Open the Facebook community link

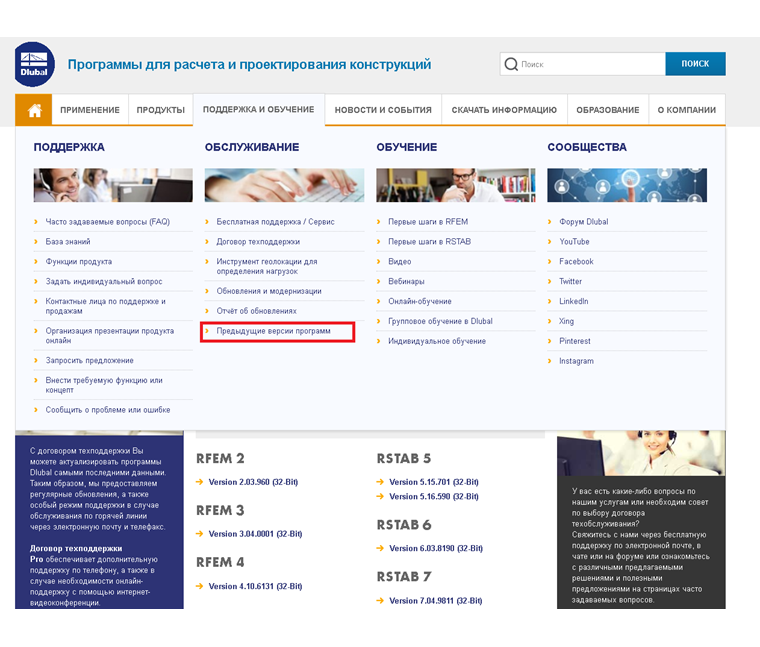(576, 262)
